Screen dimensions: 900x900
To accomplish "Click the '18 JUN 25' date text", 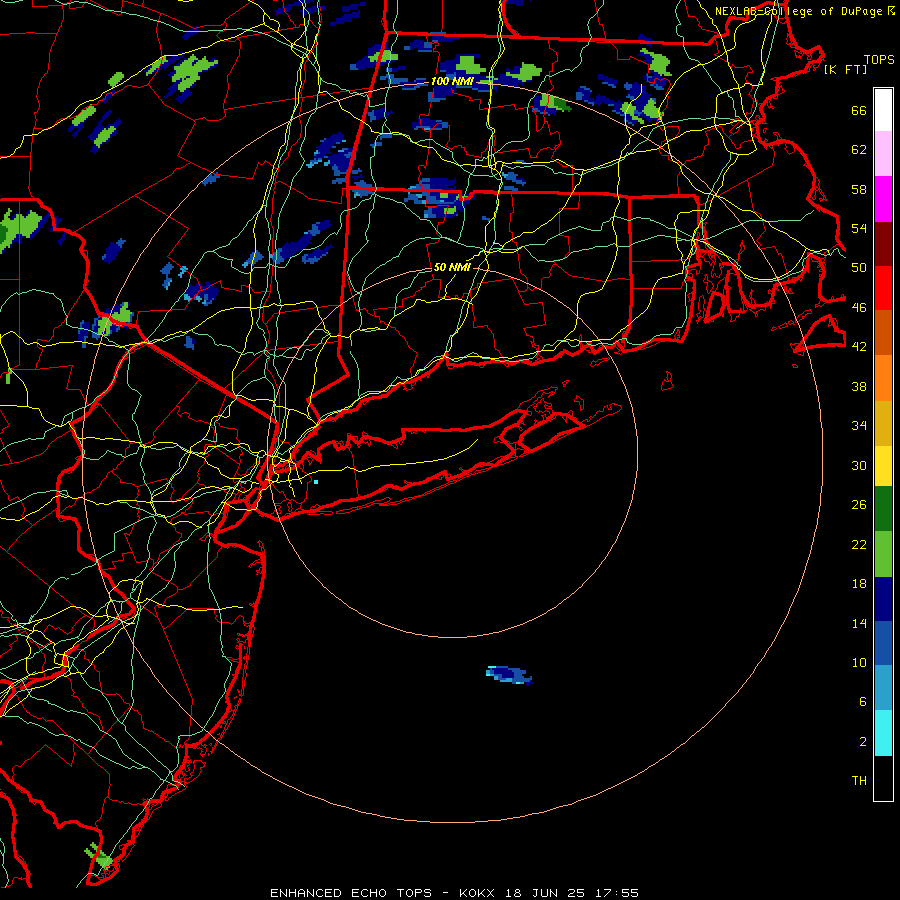I will (545, 893).
